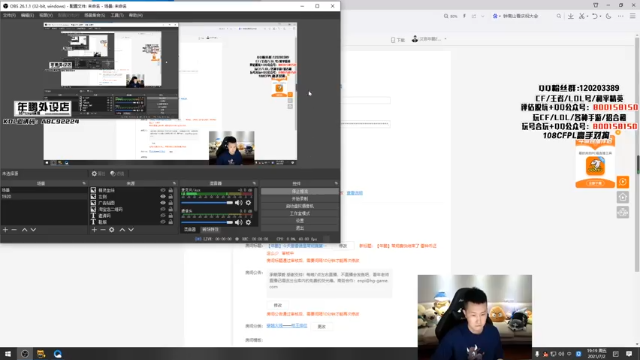The image size is (640, 360).
Task: Click 停止推流 stop streaming button
Action: pyautogui.click(x=300, y=191)
